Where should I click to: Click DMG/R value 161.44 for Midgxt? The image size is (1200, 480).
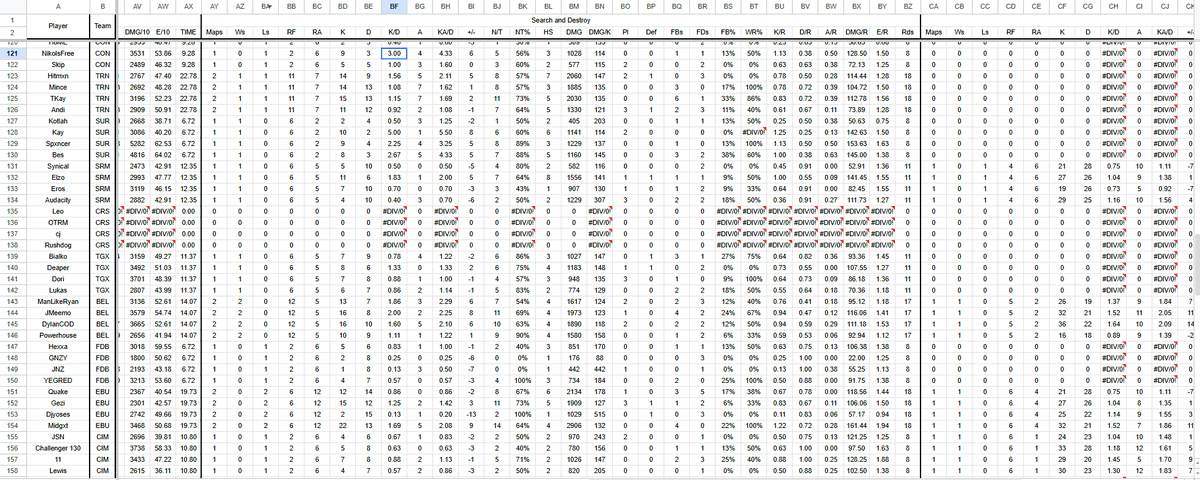858,424
